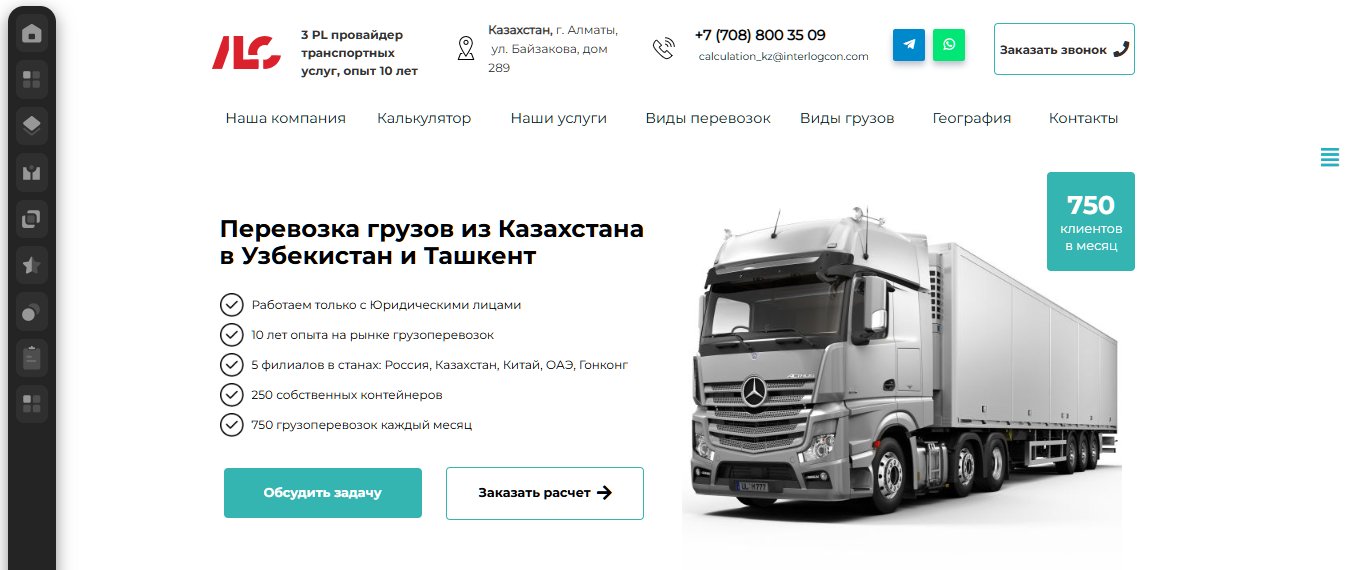Click the map pin location icon
Image resolution: width=1351 pixels, height=570 pixels.
pyautogui.click(x=466, y=48)
